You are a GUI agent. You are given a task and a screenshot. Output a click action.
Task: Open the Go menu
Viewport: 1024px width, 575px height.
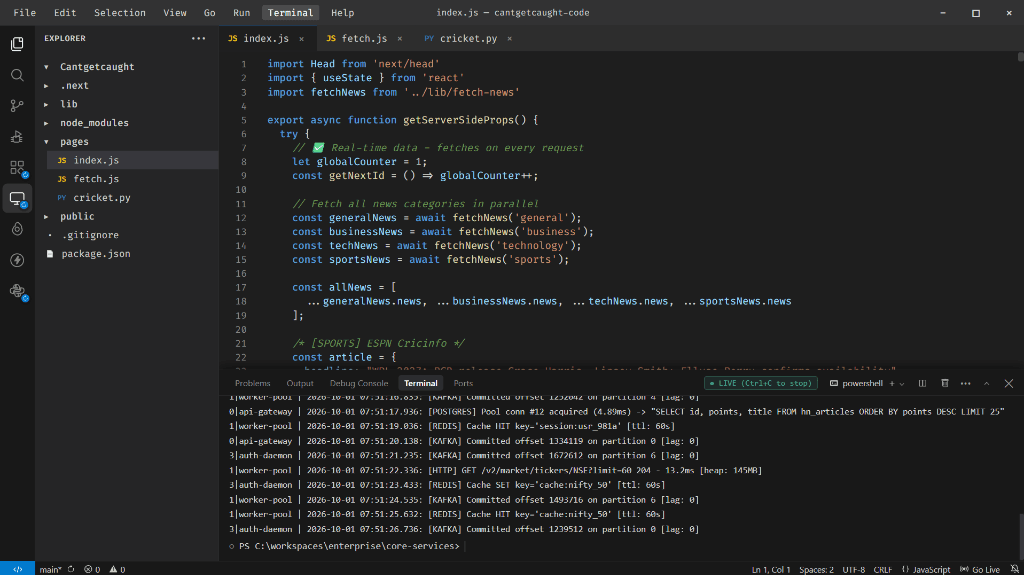pyautogui.click(x=209, y=12)
